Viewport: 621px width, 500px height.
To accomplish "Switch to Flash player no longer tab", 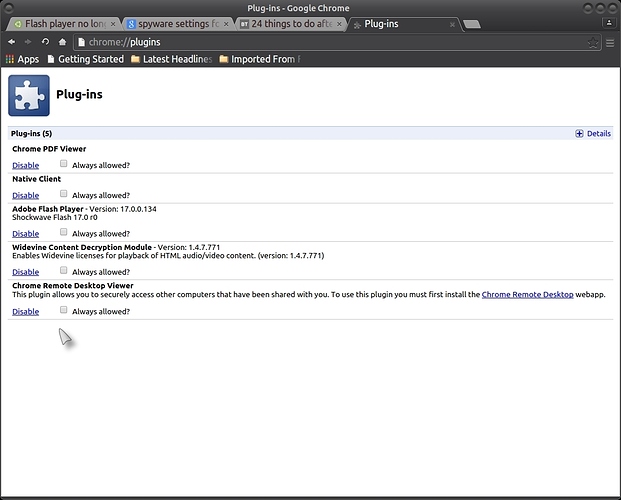I will [63, 24].
